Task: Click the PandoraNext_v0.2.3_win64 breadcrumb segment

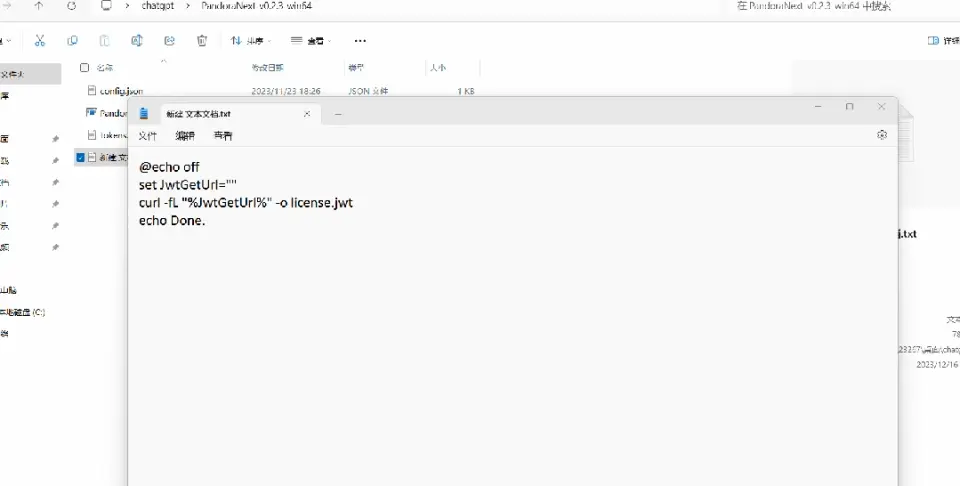Action: pos(257,6)
